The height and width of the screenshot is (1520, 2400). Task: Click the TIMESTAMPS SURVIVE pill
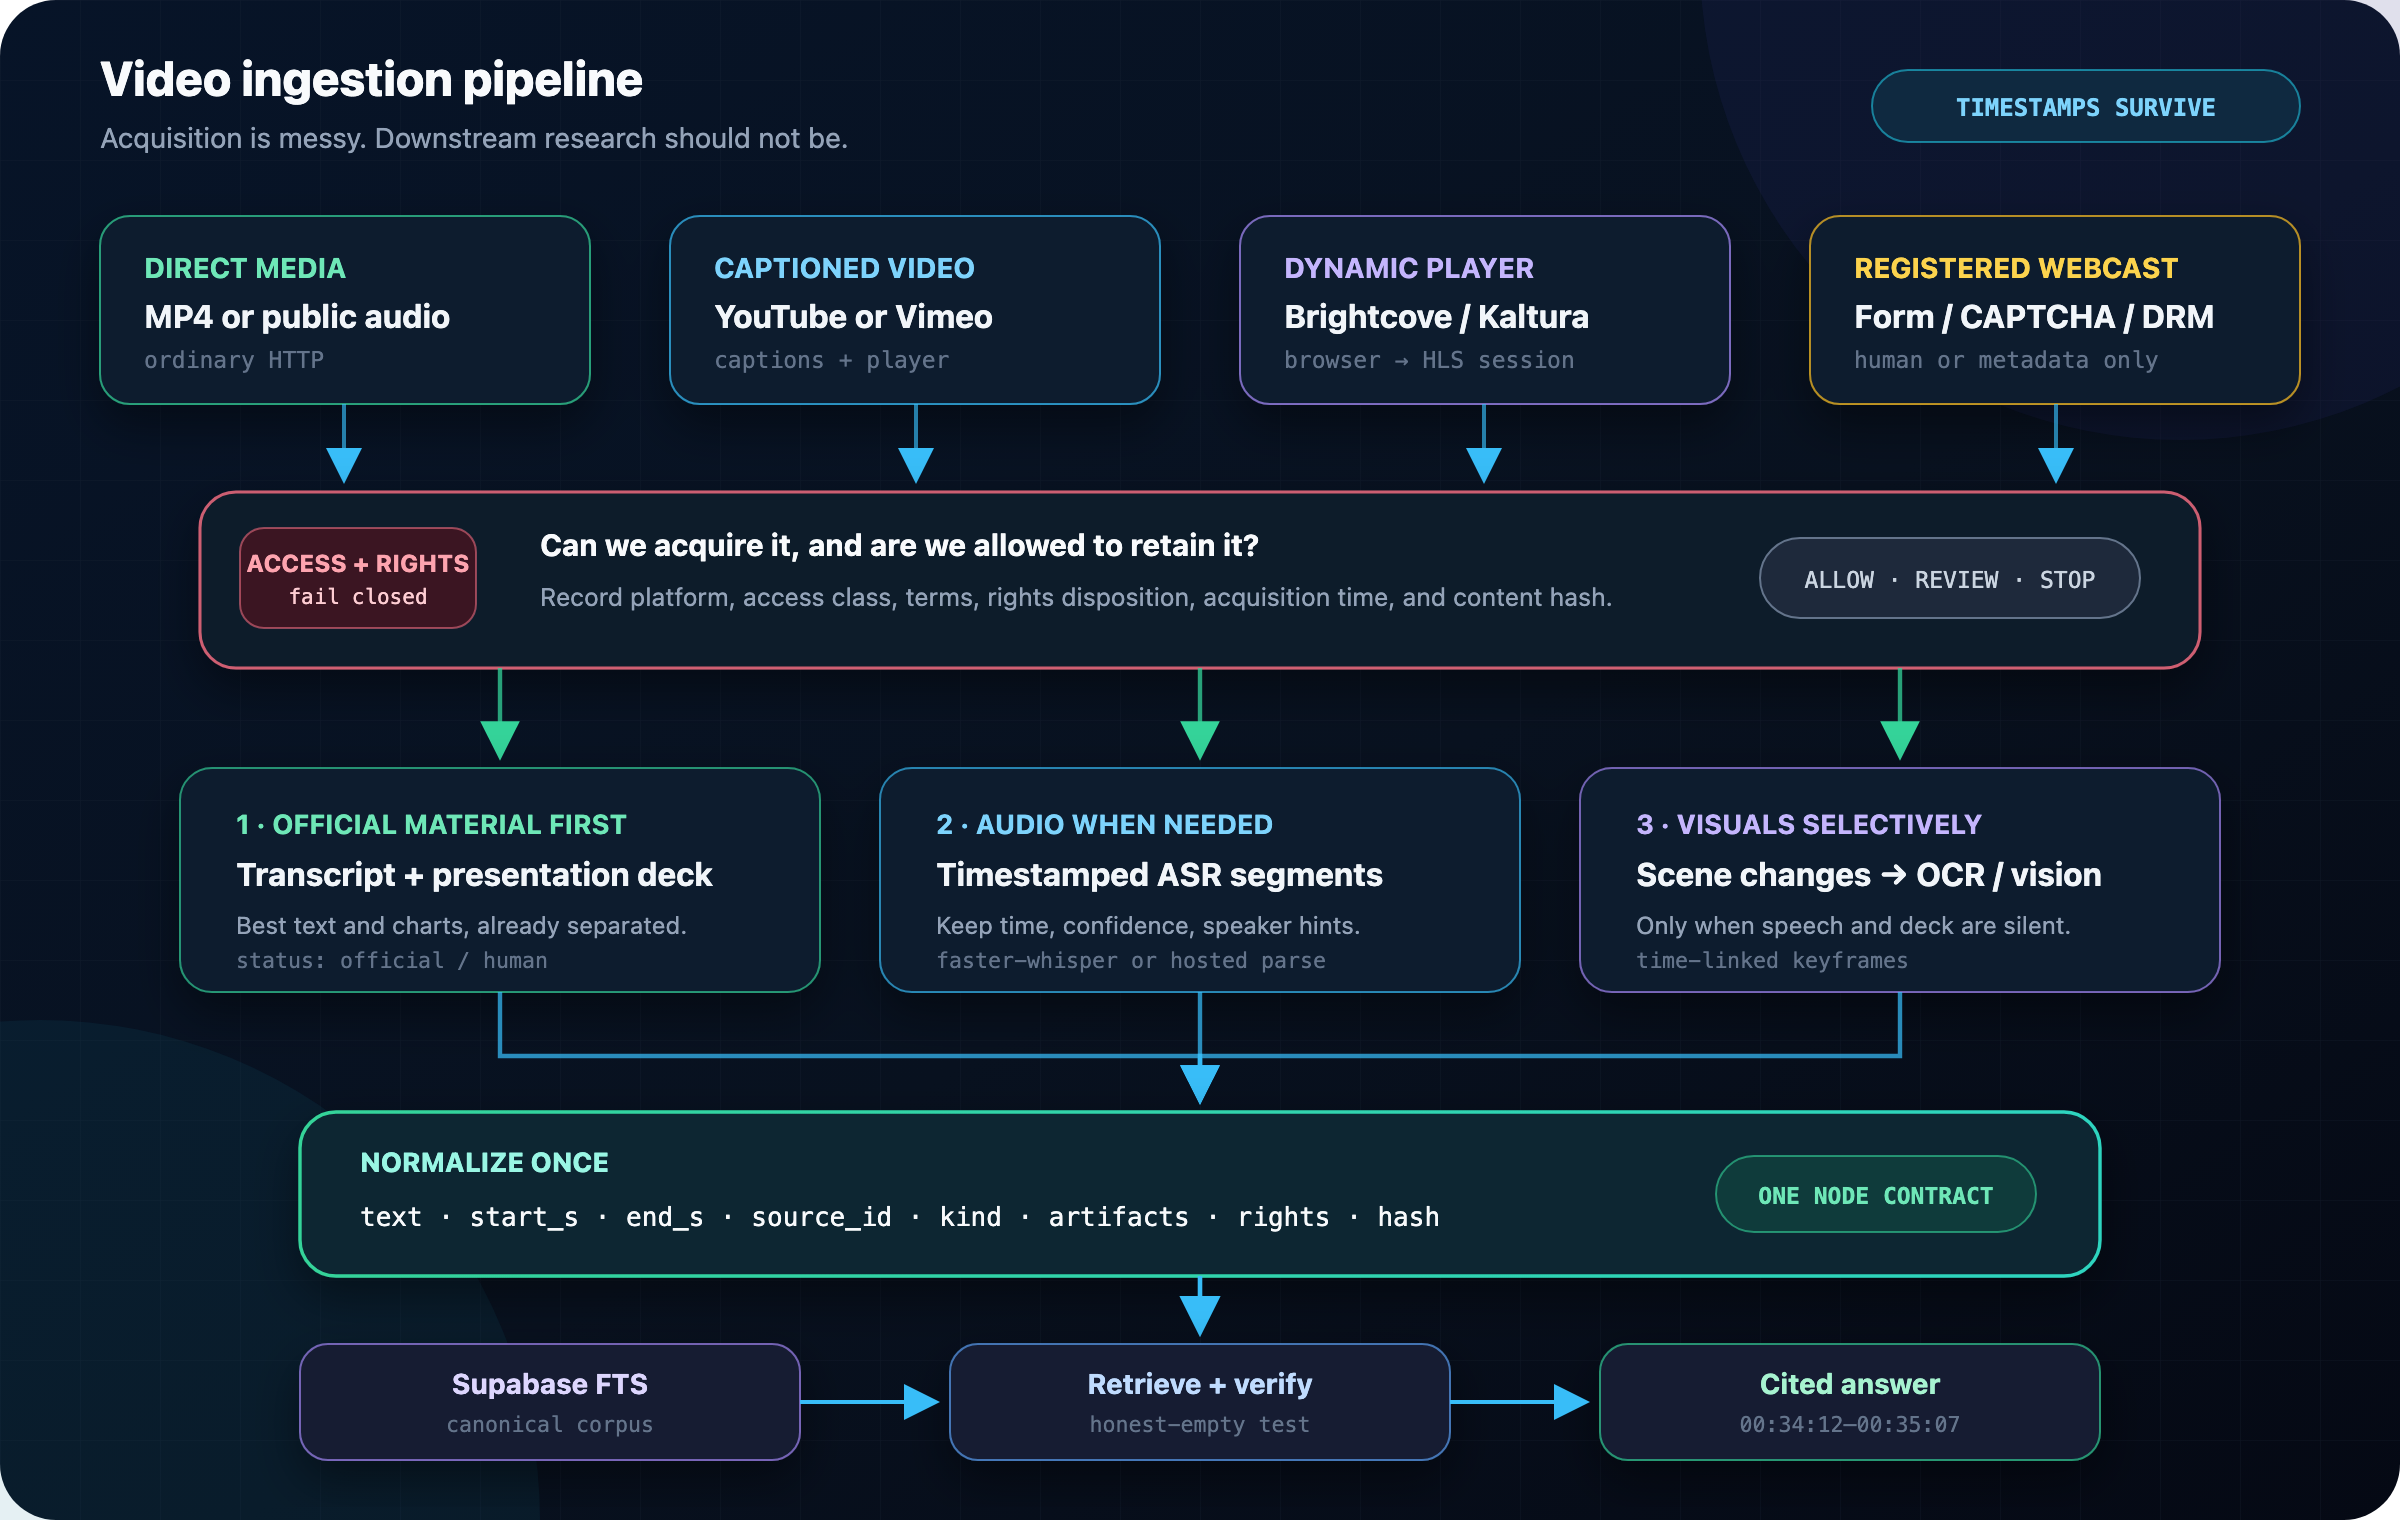pos(2085,106)
